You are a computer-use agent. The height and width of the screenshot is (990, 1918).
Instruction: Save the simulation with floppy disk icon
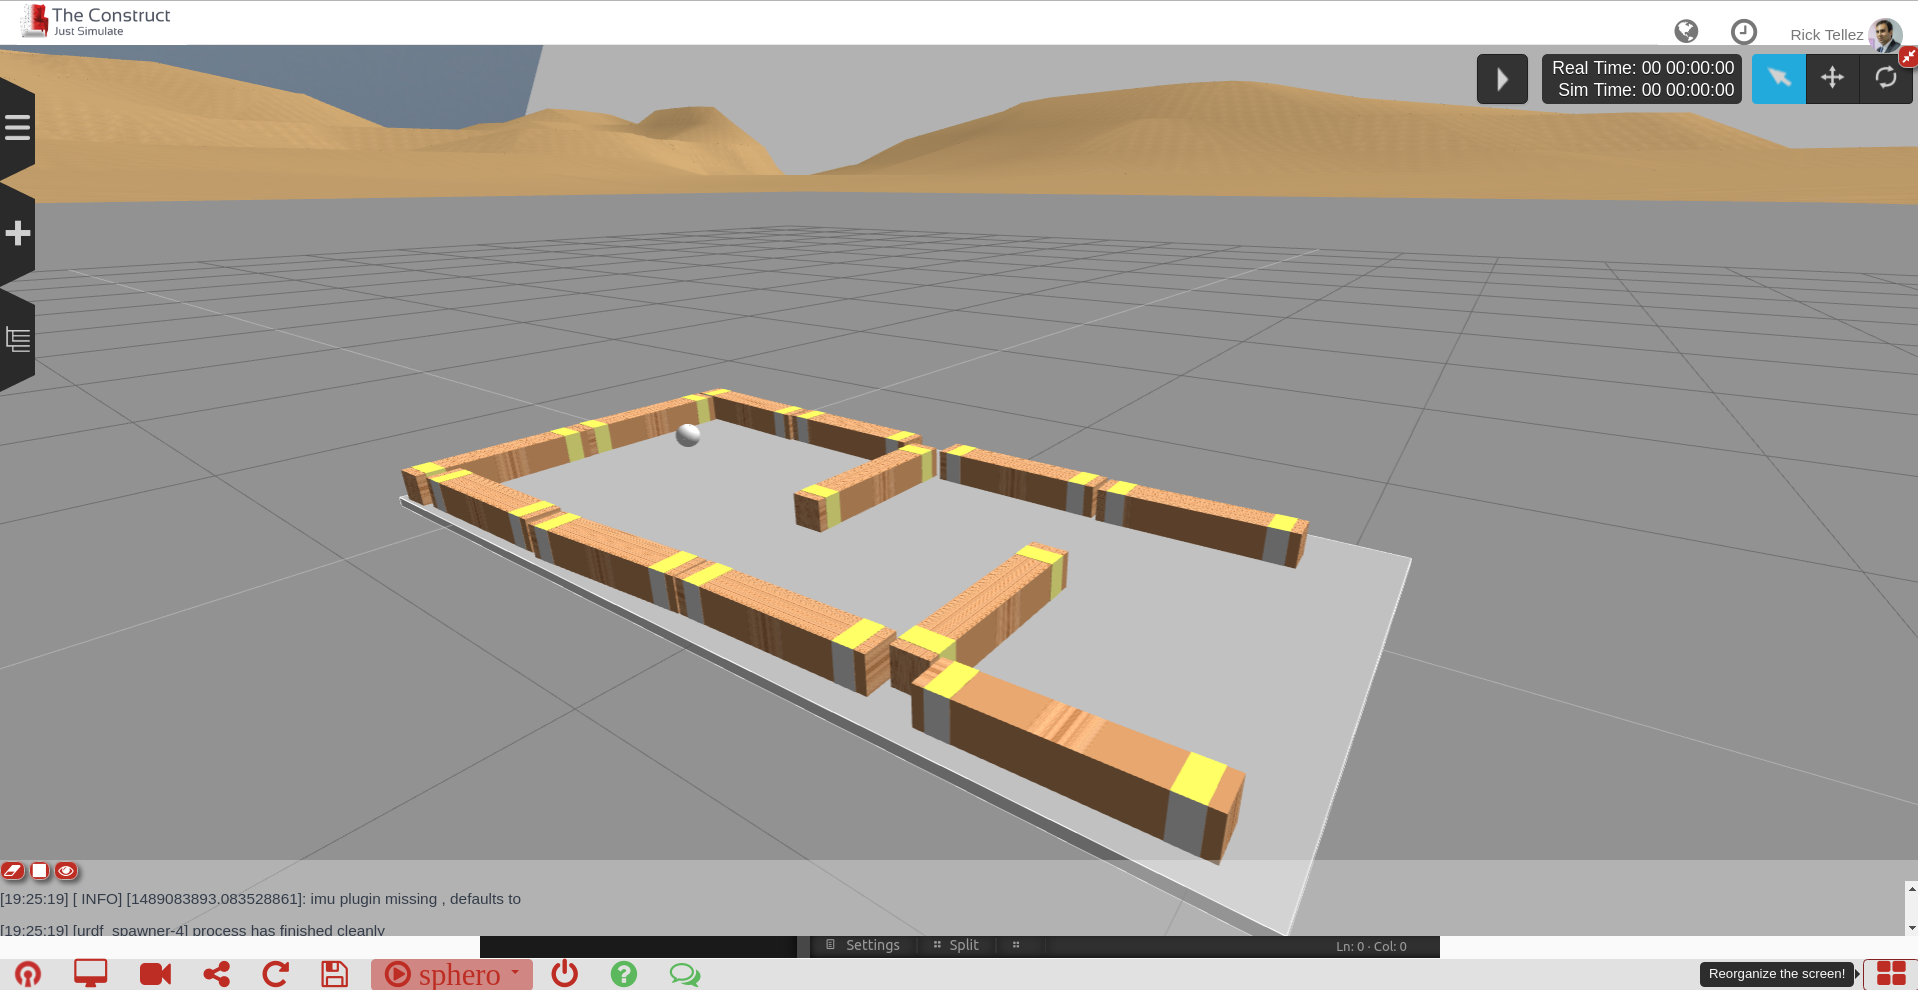tap(334, 974)
